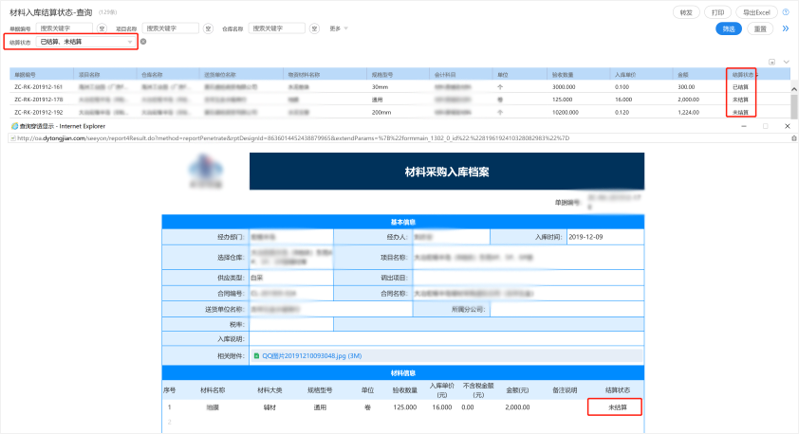Minimize the Internet Explorer popup window
This screenshot has height=434, width=799.
click(x=743, y=126)
